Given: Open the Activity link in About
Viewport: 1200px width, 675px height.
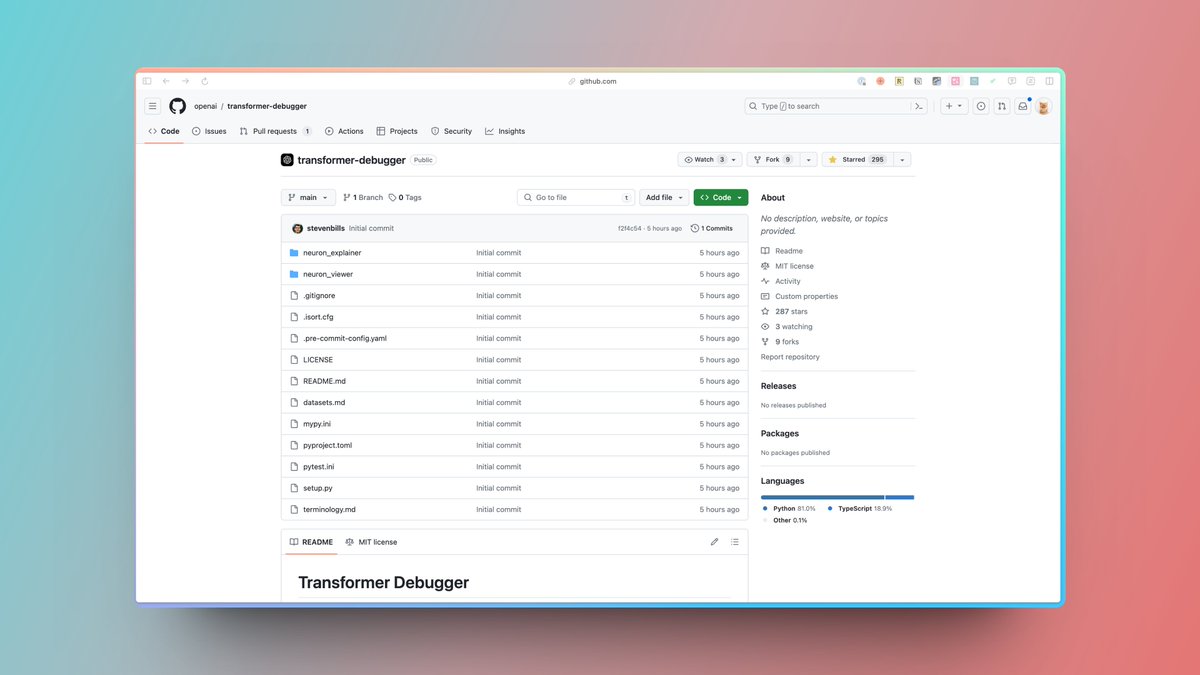Looking at the screenshot, I should [x=788, y=281].
